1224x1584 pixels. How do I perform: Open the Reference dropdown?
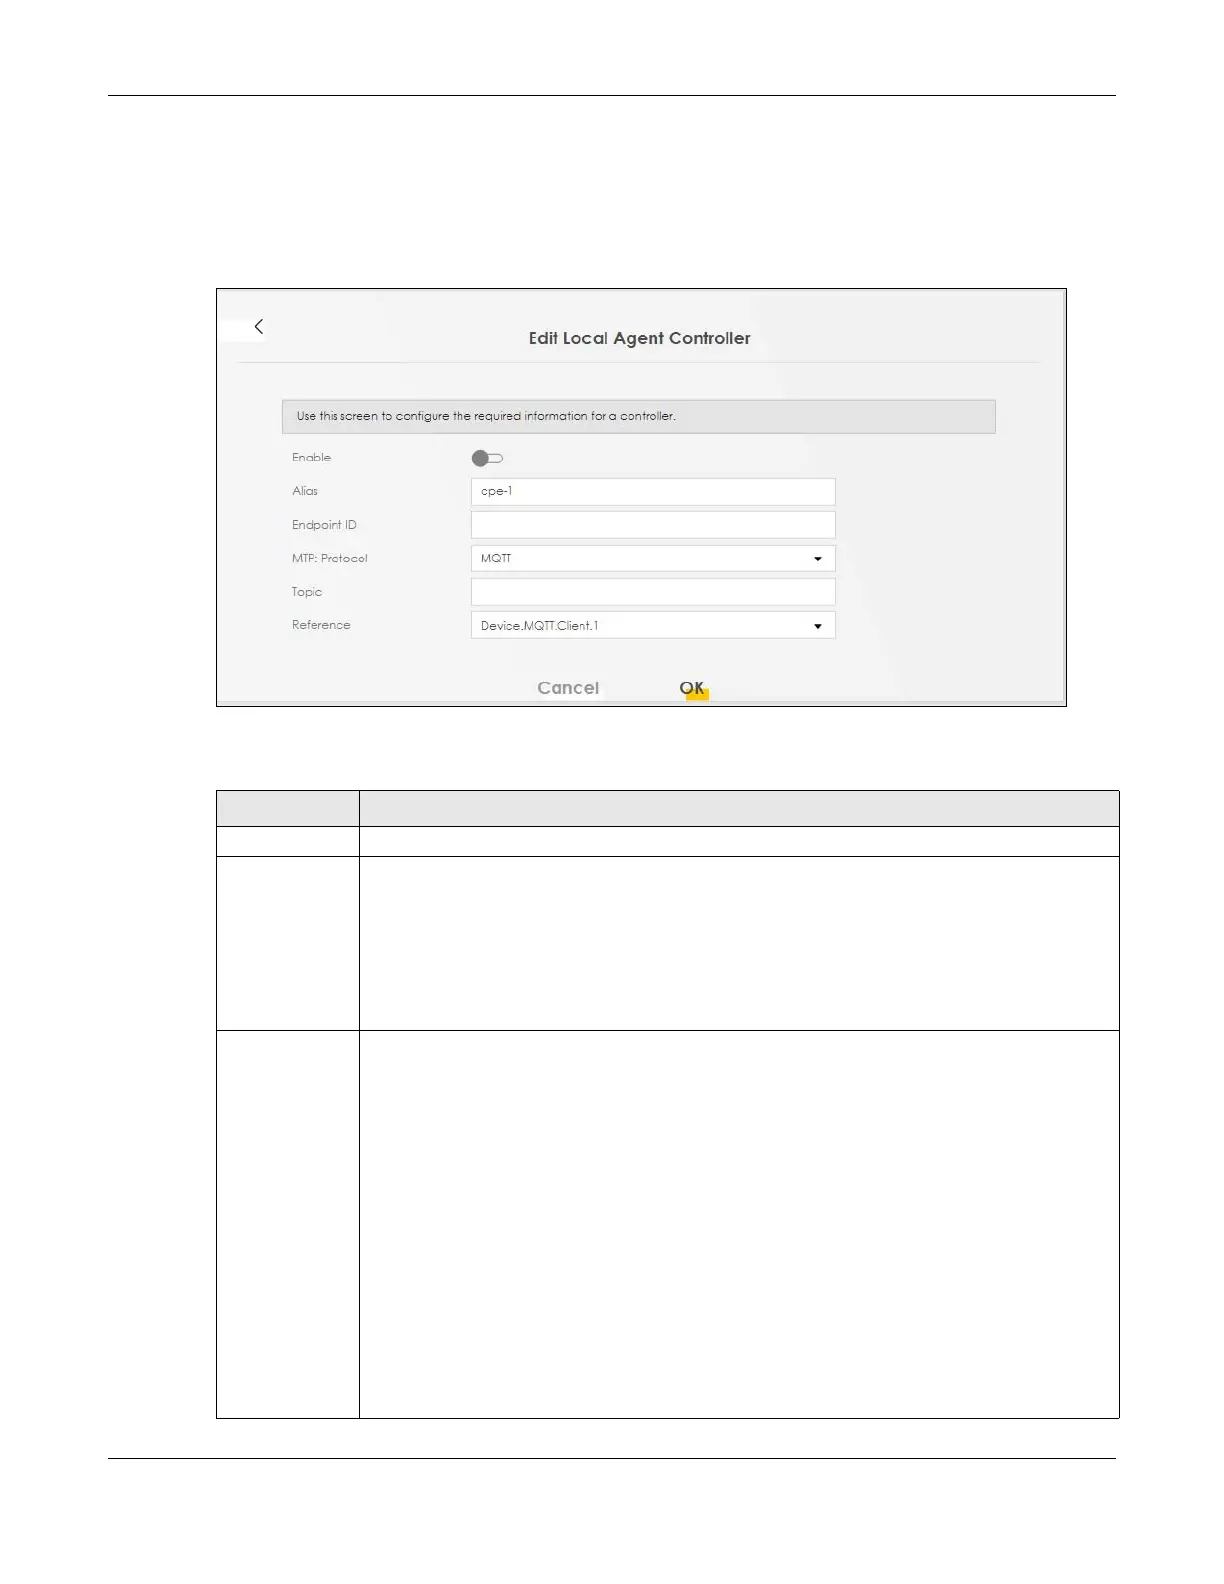pos(653,625)
